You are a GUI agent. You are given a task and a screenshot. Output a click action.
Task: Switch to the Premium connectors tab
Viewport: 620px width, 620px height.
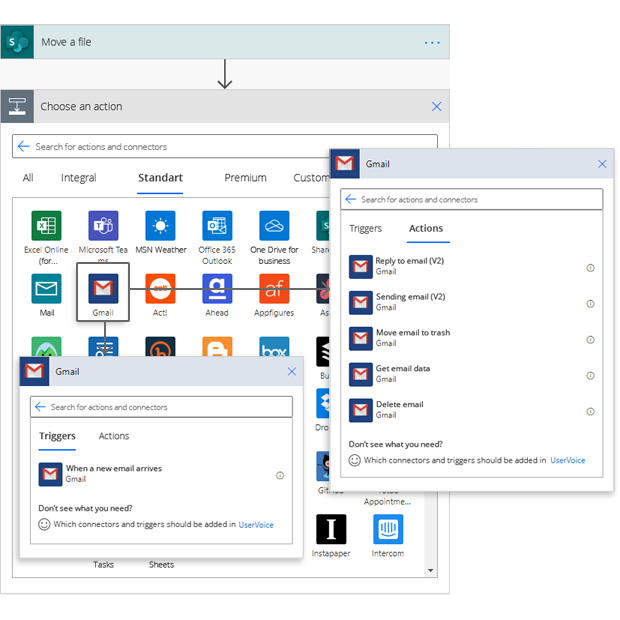click(245, 178)
